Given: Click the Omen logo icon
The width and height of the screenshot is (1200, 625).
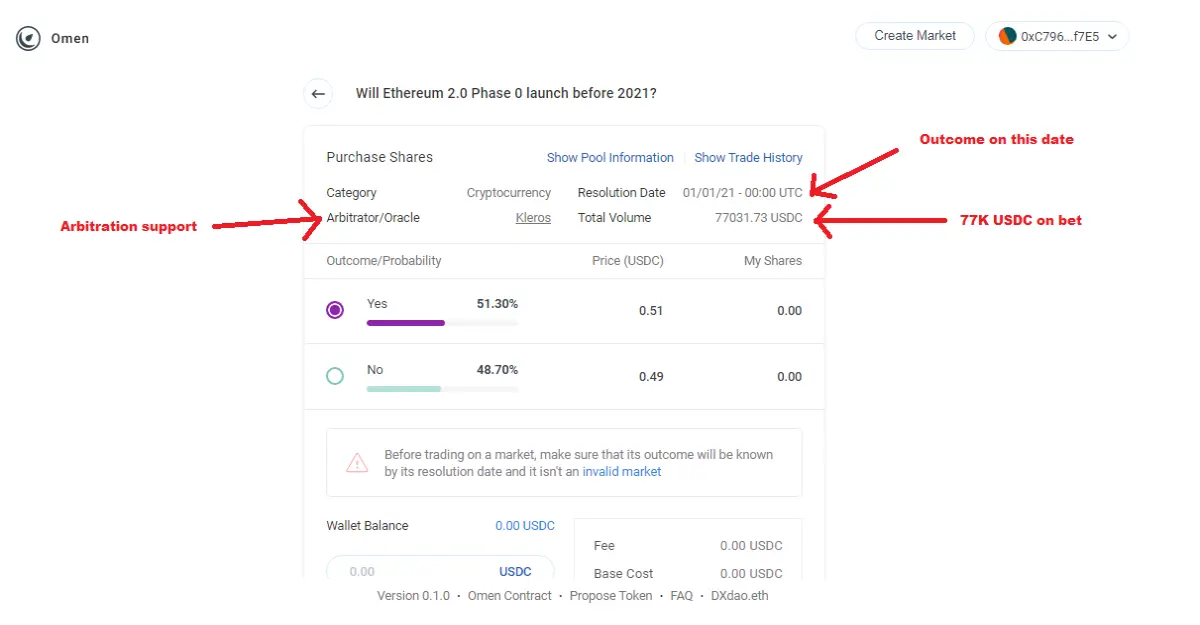Looking at the screenshot, I should pos(28,39).
